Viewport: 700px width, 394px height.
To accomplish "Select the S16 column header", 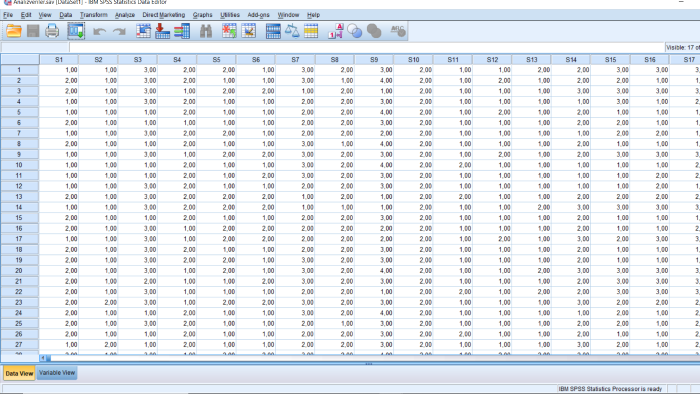I will [x=650, y=59].
